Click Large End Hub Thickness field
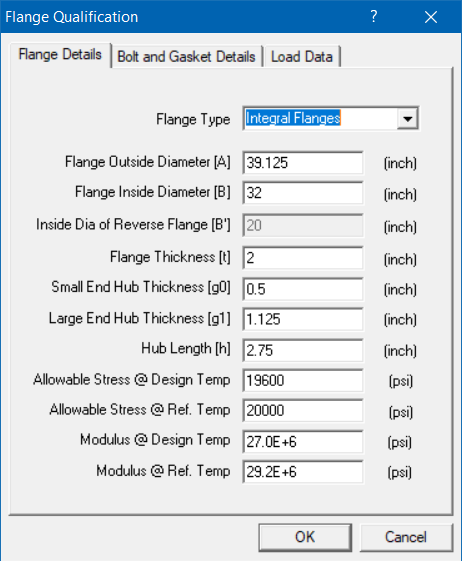This screenshot has height=561, width=462. [303, 319]
